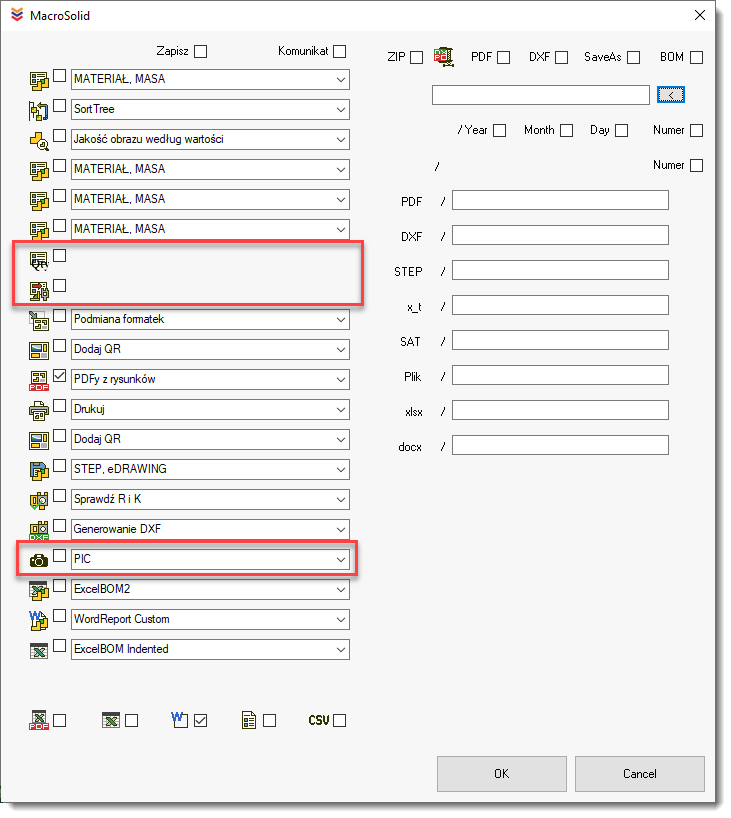The width and height of the screenshot is (731, 818).
Task: Toggle the Komunikat checkbox
Action: click(340, 51)
